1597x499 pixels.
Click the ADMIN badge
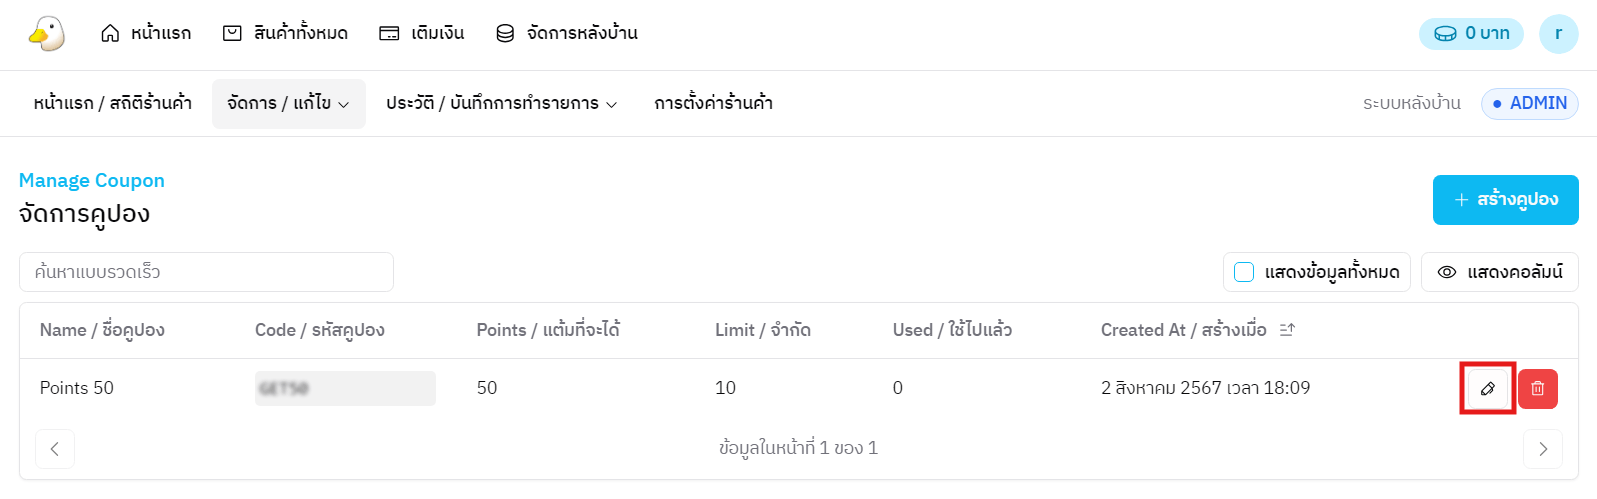[x=1529, y=103]
